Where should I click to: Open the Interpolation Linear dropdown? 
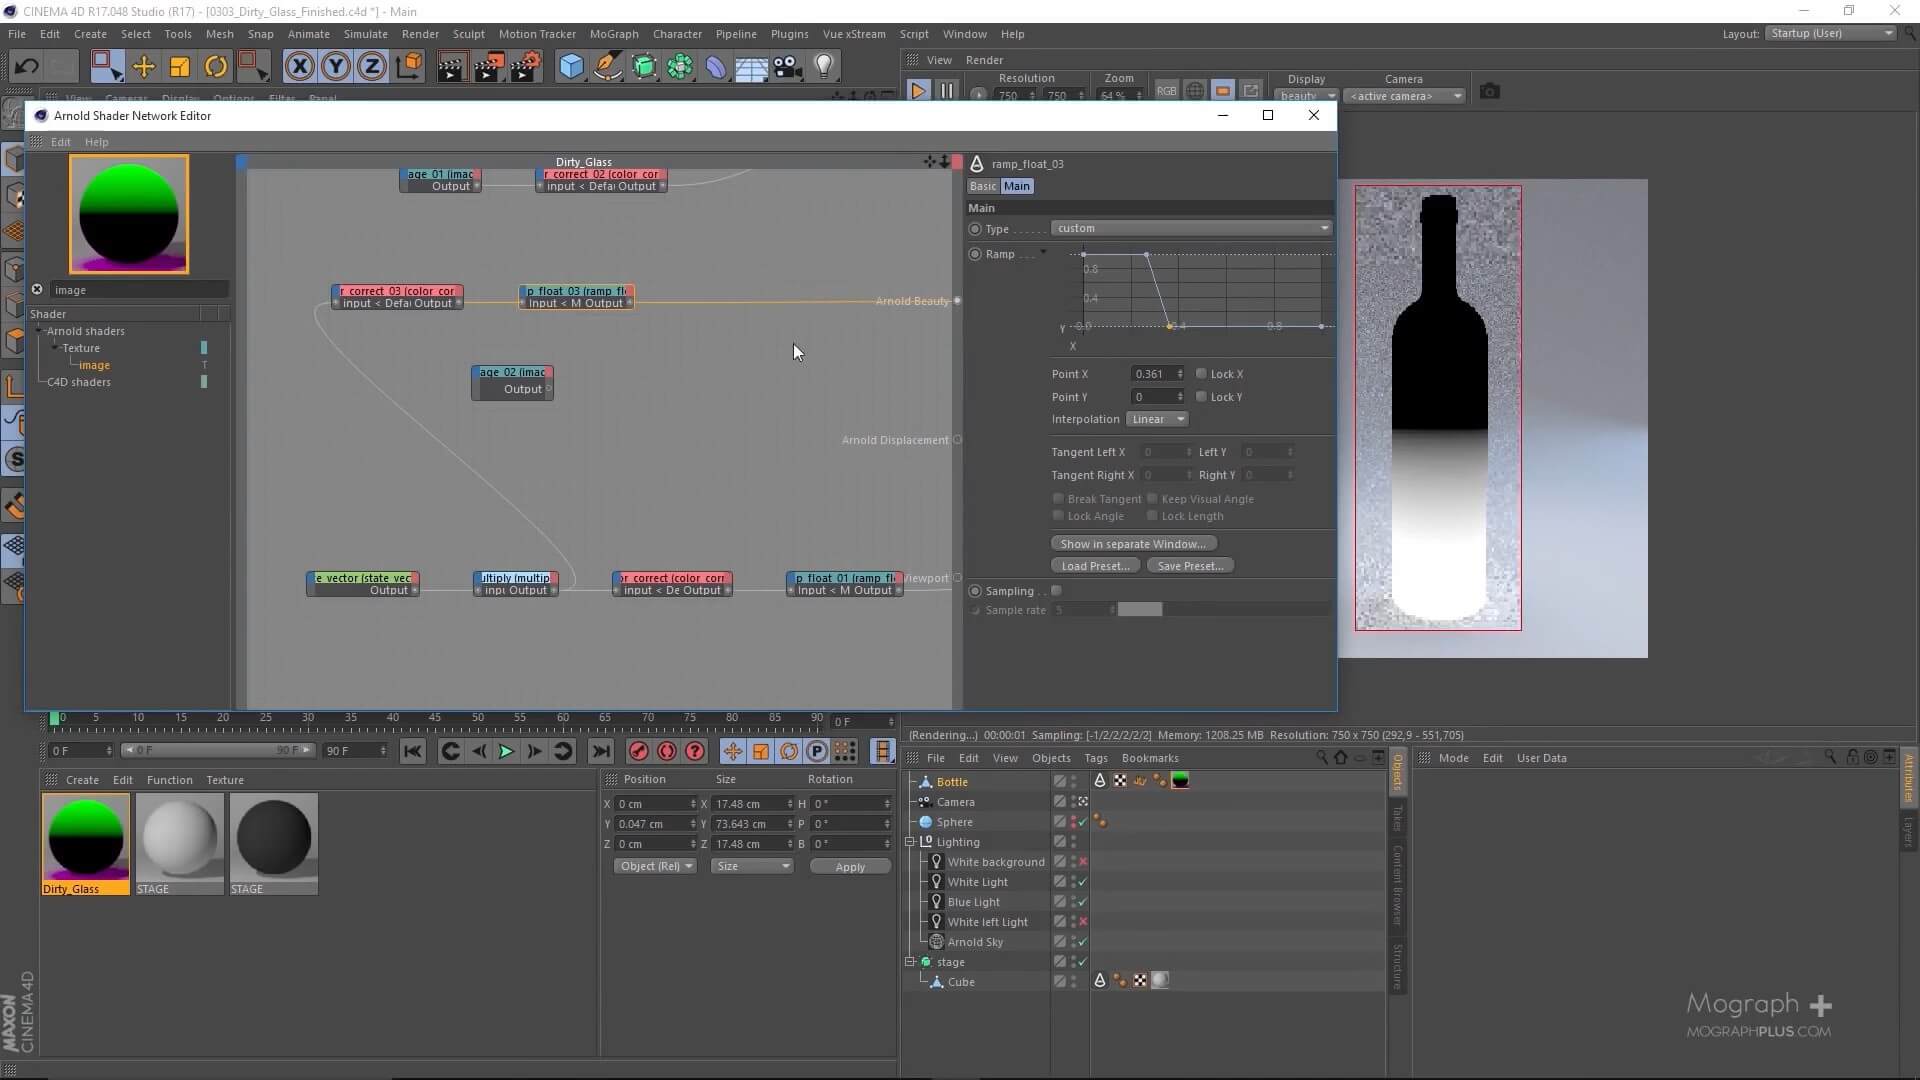1157,419
